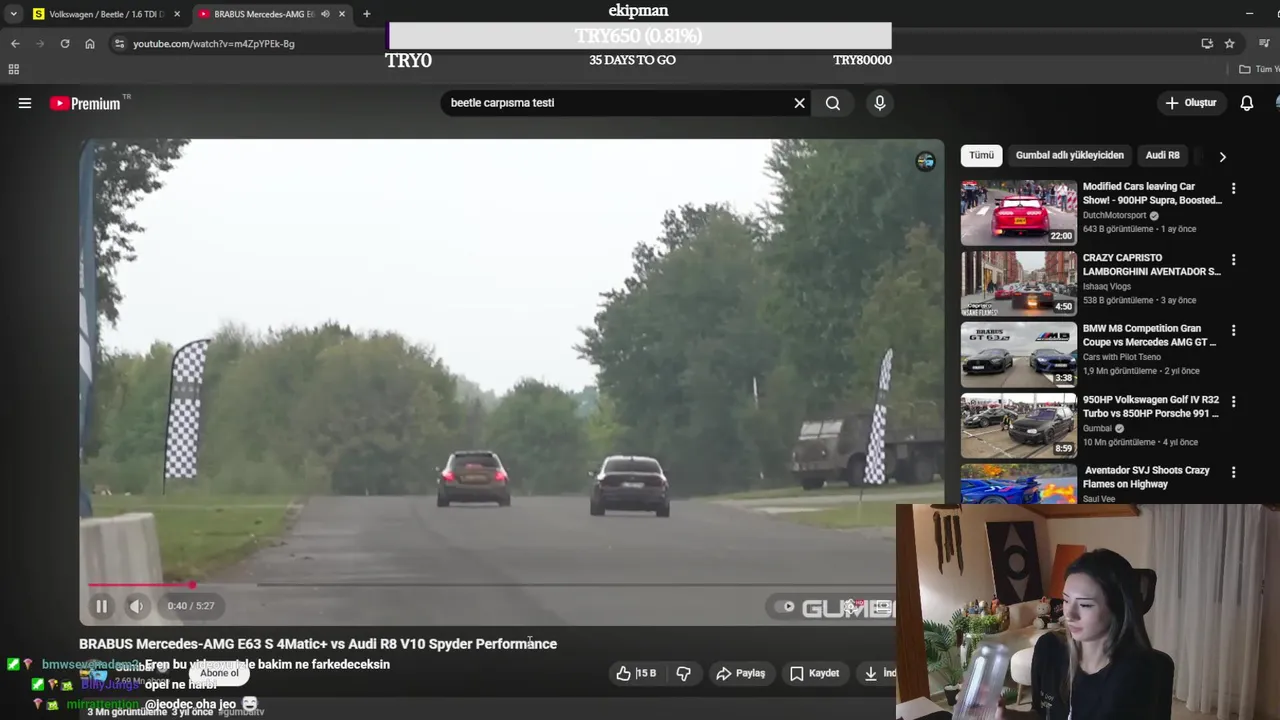Viewport: 1280px width, 720px height.
Task: Run search with magnifier button
Action: coord(833,103)
